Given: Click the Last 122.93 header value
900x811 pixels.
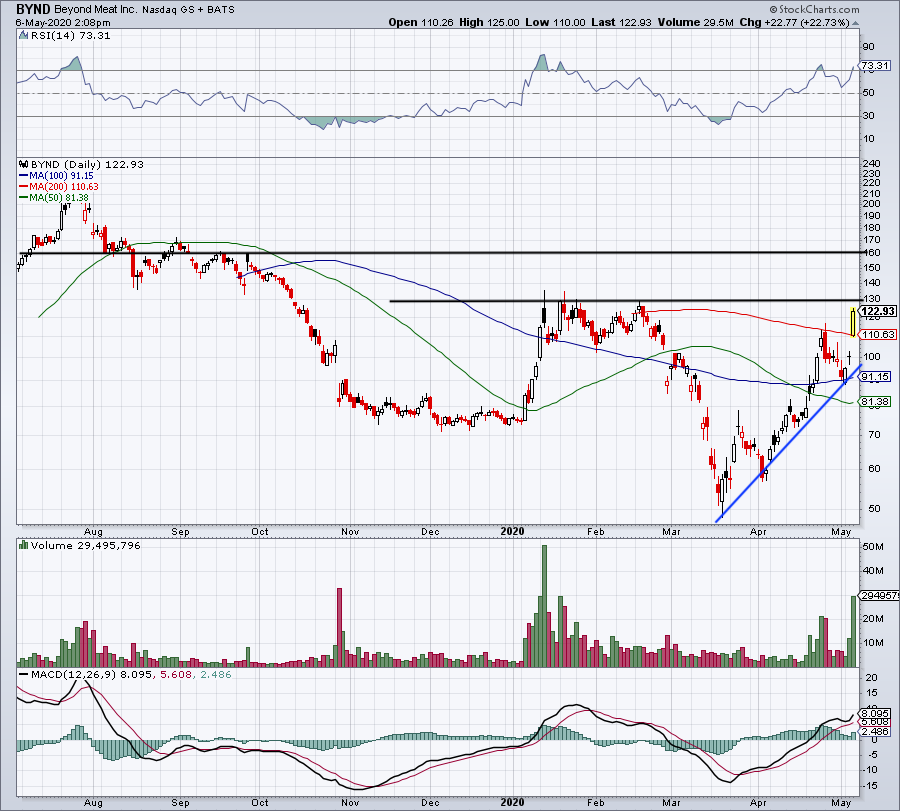Looking at the screenshot, I should [x=621, y=22].
